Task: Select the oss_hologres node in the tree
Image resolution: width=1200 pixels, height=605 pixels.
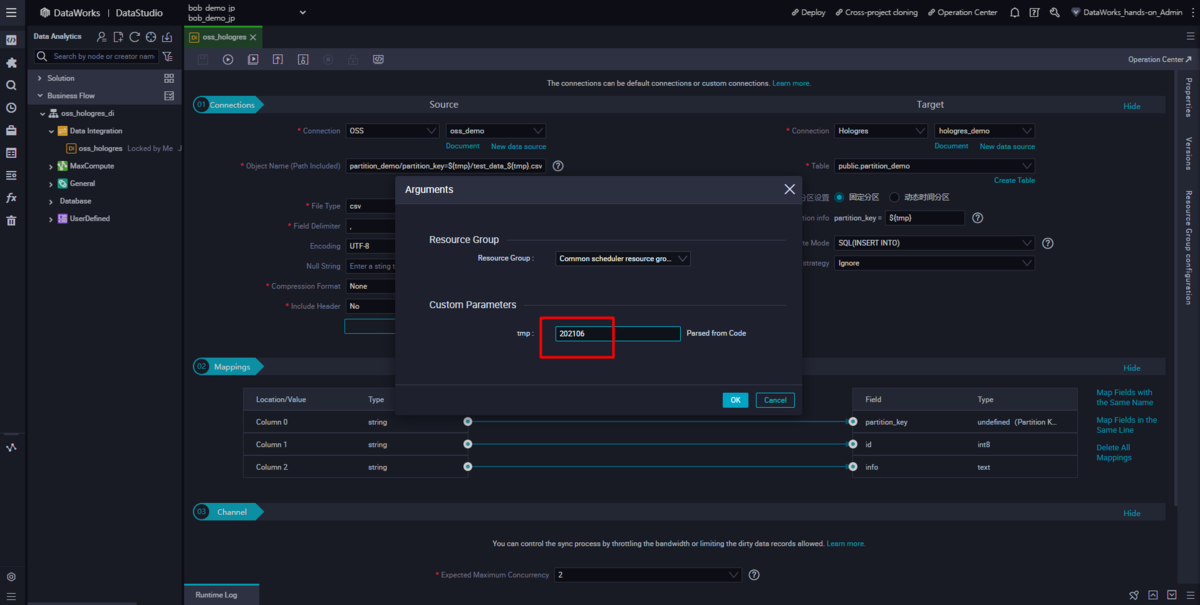Action: [x=101, y=148]
